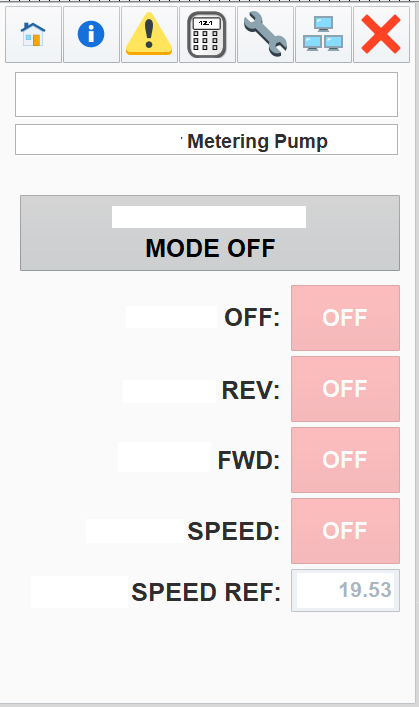Toggle the REV command to on
The width and height of the screenshot is (419, 707).
pos(345,389)
